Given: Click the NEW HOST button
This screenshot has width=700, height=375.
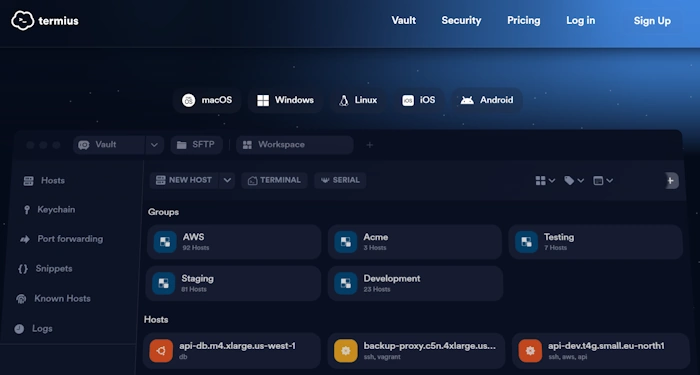Looking at the screenshot, I should point(183,180).
